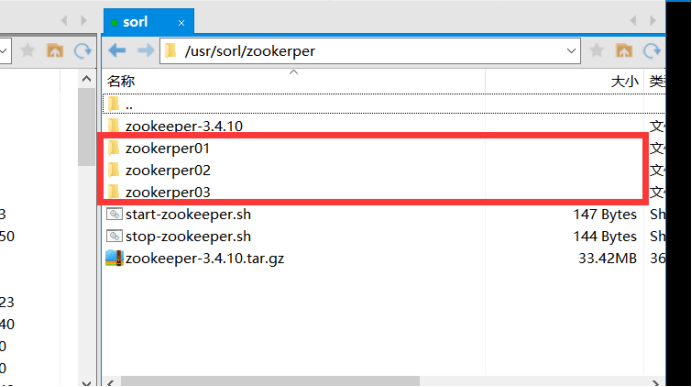This screenshot has height=387, width=692.
Task: Click the 144 Bytes size value
Action: click(x=605, y=237)
